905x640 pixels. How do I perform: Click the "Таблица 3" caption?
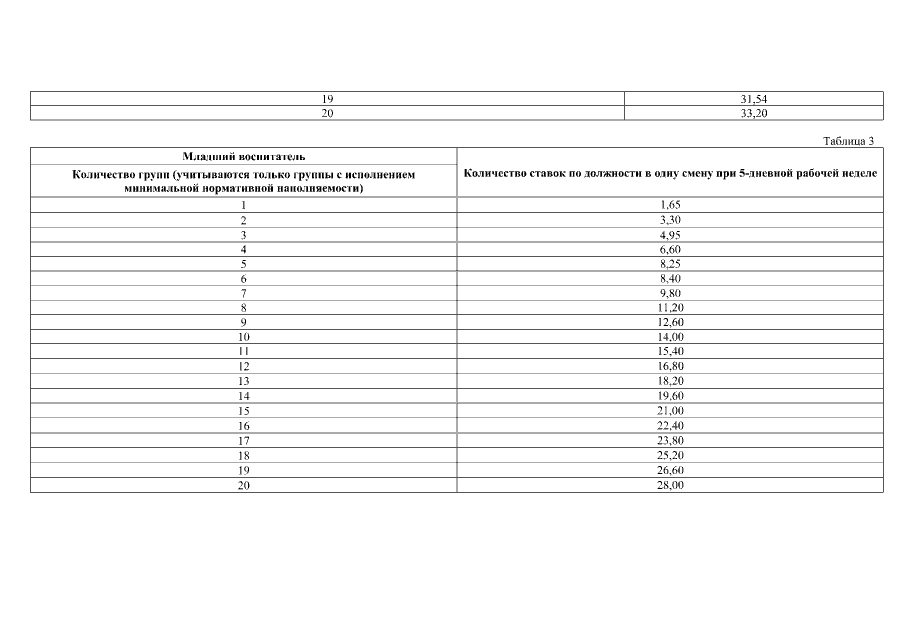(x=848, y=140)
